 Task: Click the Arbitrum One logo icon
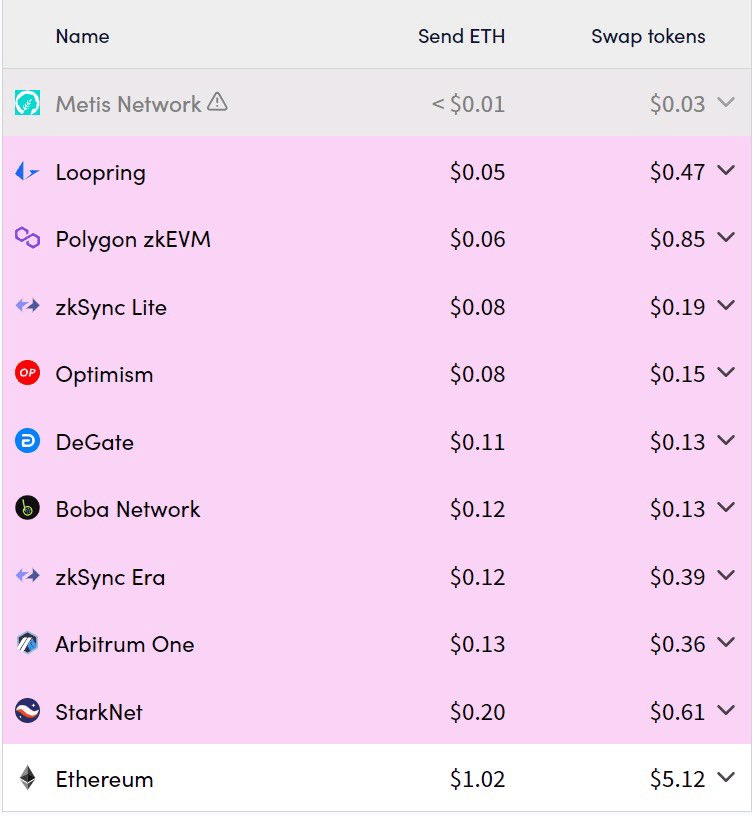point(28,643)
